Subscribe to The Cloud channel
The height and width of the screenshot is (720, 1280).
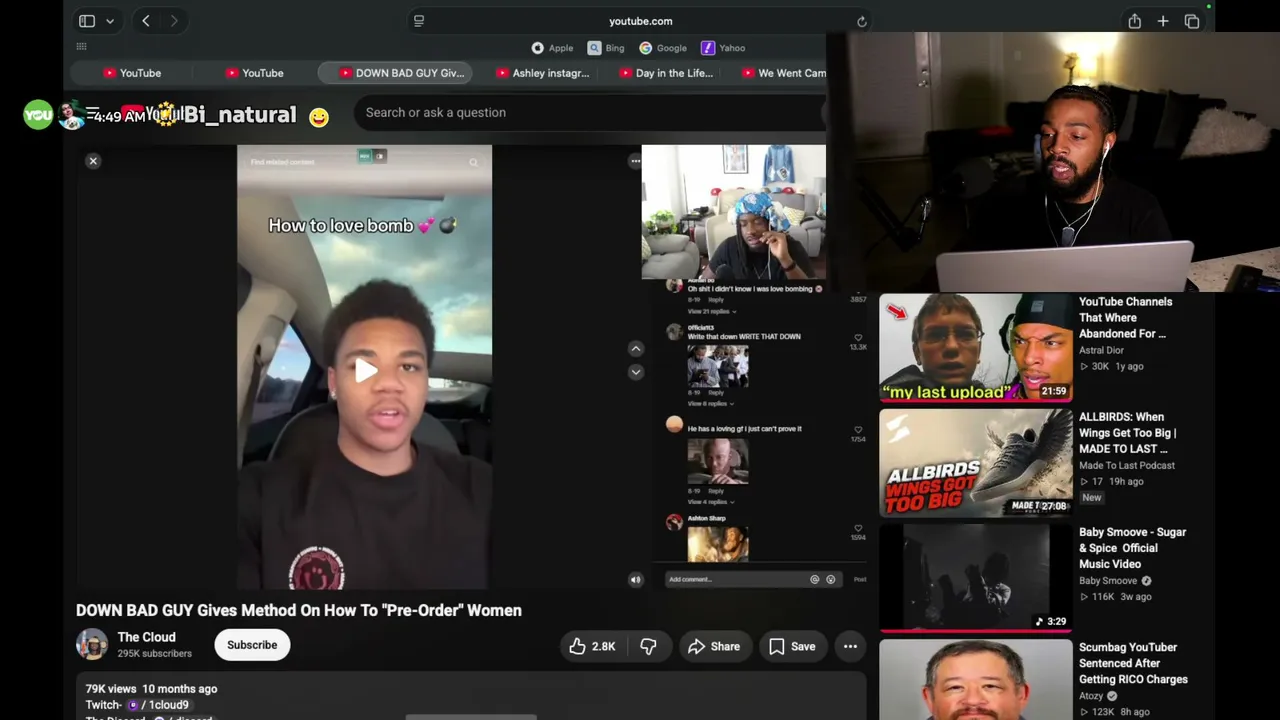[x=252, y=645]
